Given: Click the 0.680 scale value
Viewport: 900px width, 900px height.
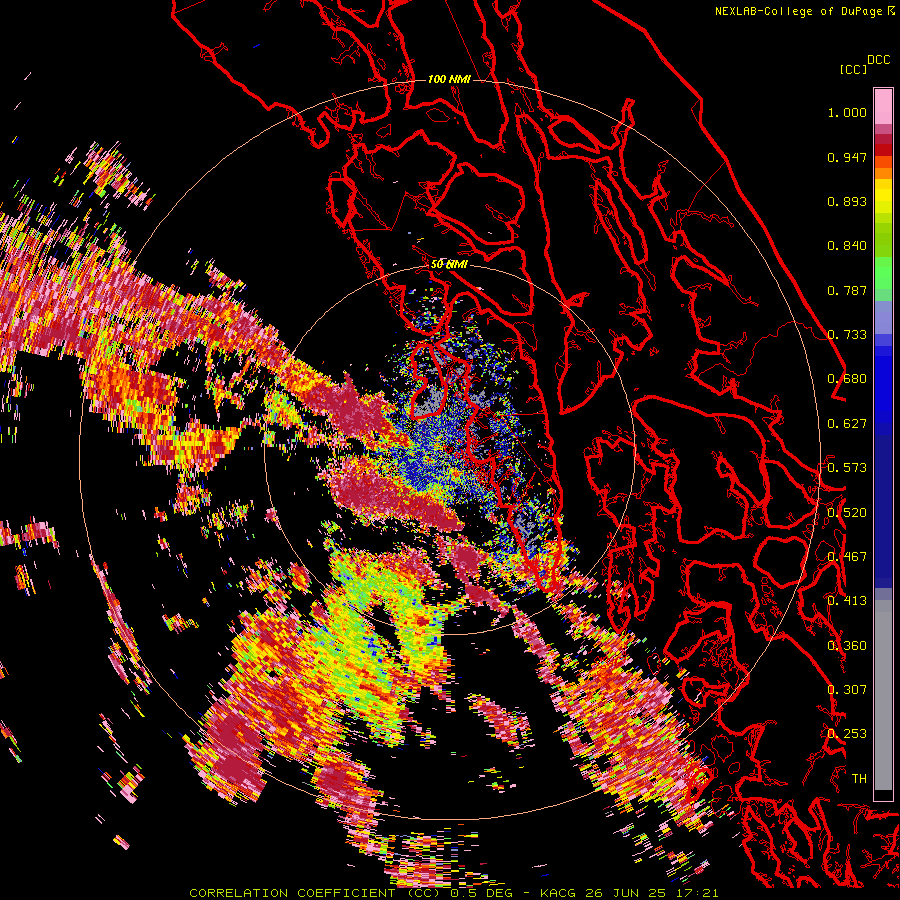Looking at the screenshot, I should tap(847, 379).
